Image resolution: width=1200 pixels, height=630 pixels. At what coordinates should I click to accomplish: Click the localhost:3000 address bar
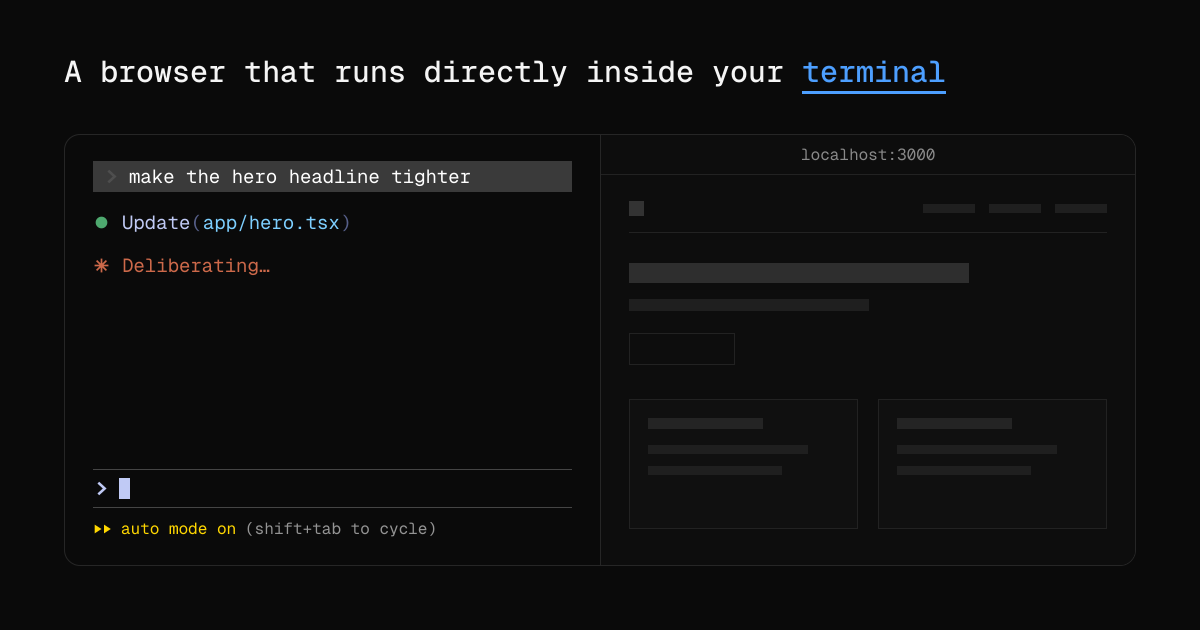[868, 155]
